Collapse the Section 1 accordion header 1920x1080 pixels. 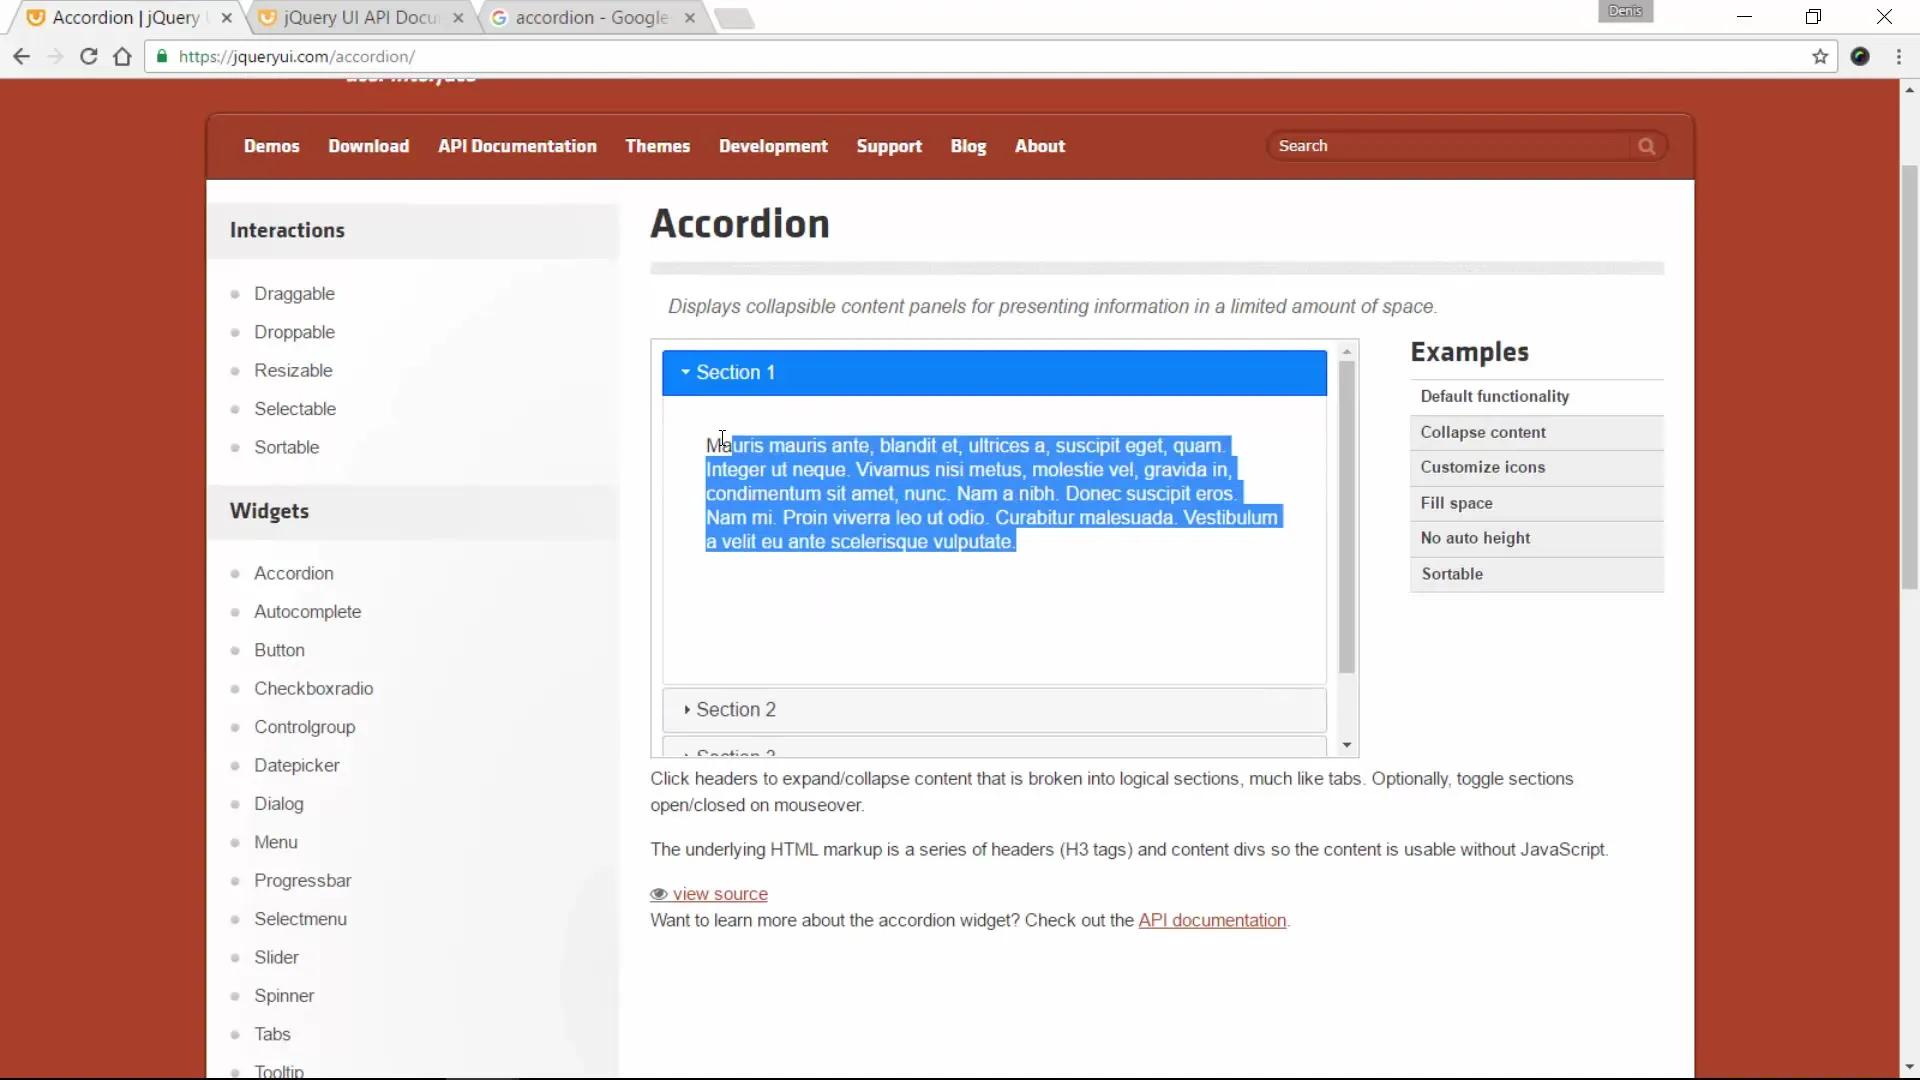point(993,373)
